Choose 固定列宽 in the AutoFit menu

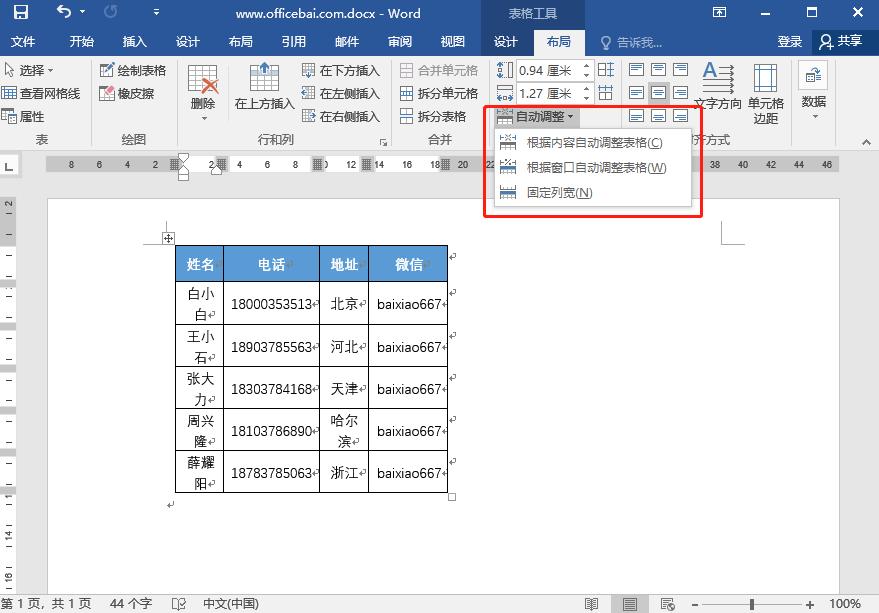555,192
